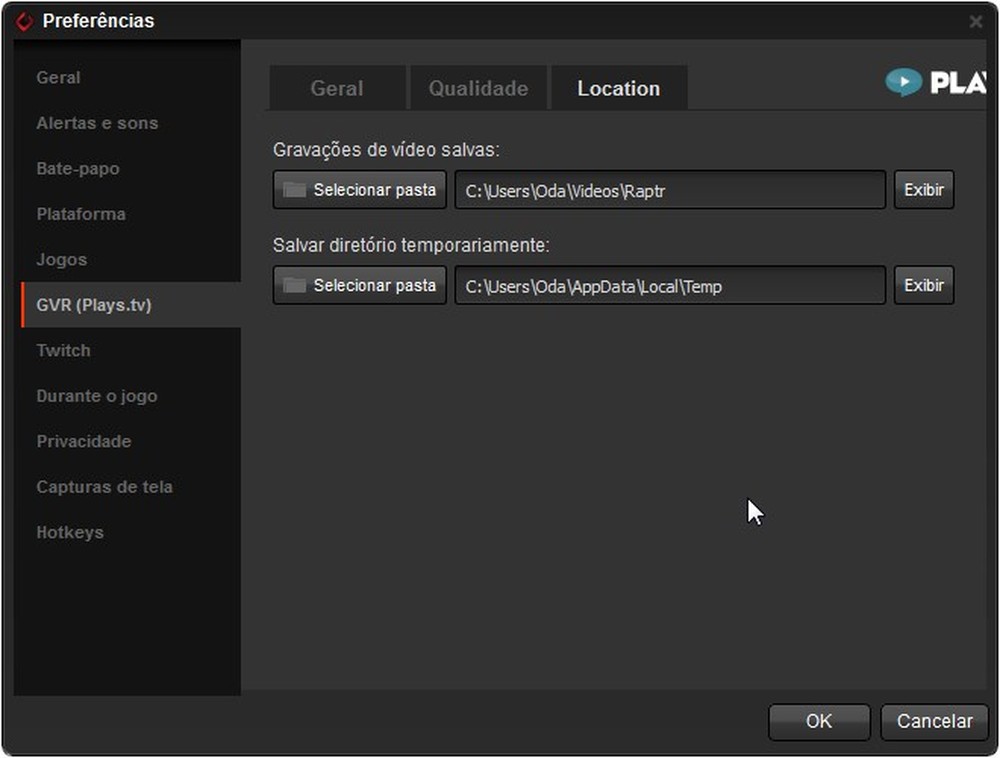1000x758 pixels.
Task: Click folder icon on temporary directory Selecionar pasta
Action: (294, 285)
